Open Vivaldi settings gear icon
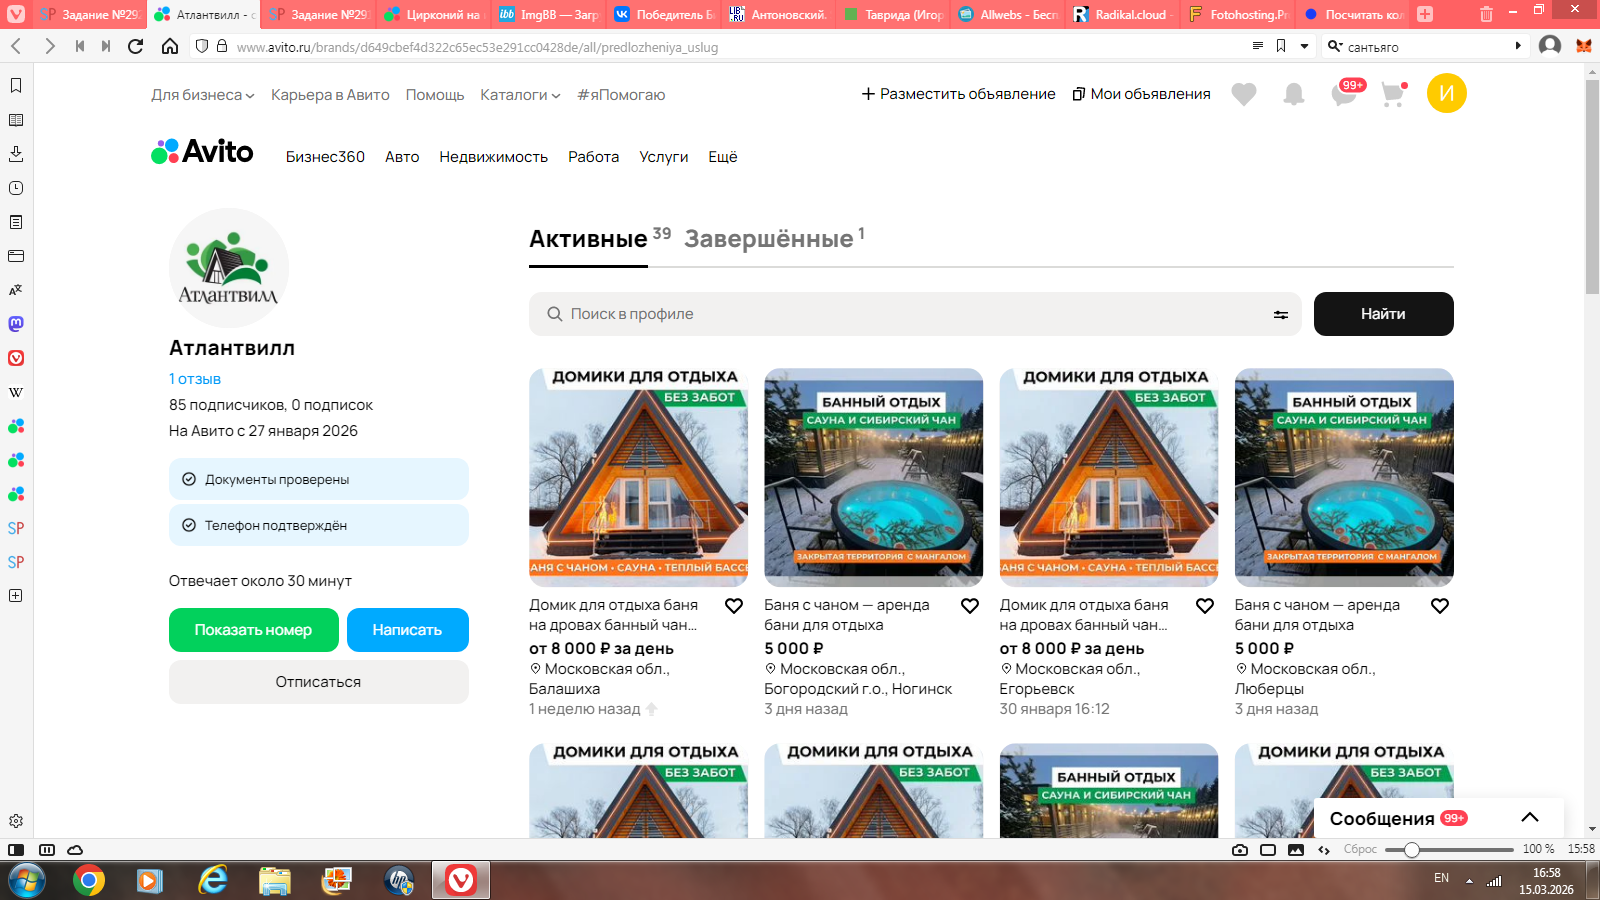 coord(16,821)
